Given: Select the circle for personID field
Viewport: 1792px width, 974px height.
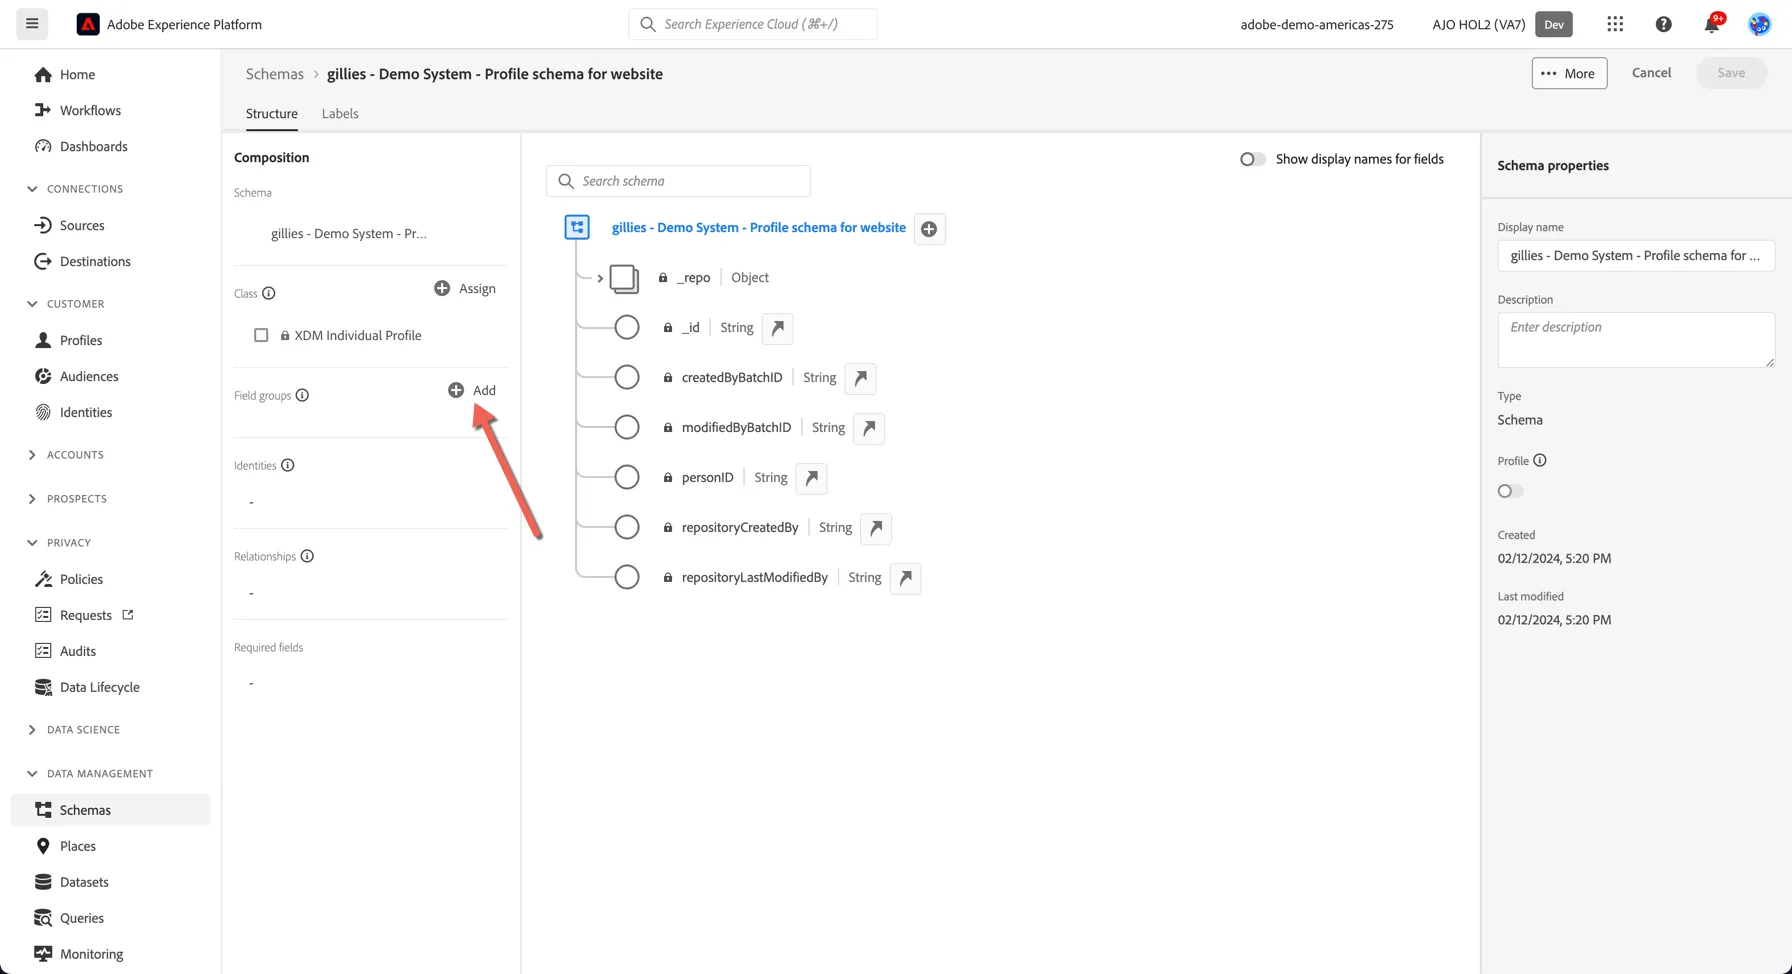Looking at the screenshot, I should click(x=627, y=477).
